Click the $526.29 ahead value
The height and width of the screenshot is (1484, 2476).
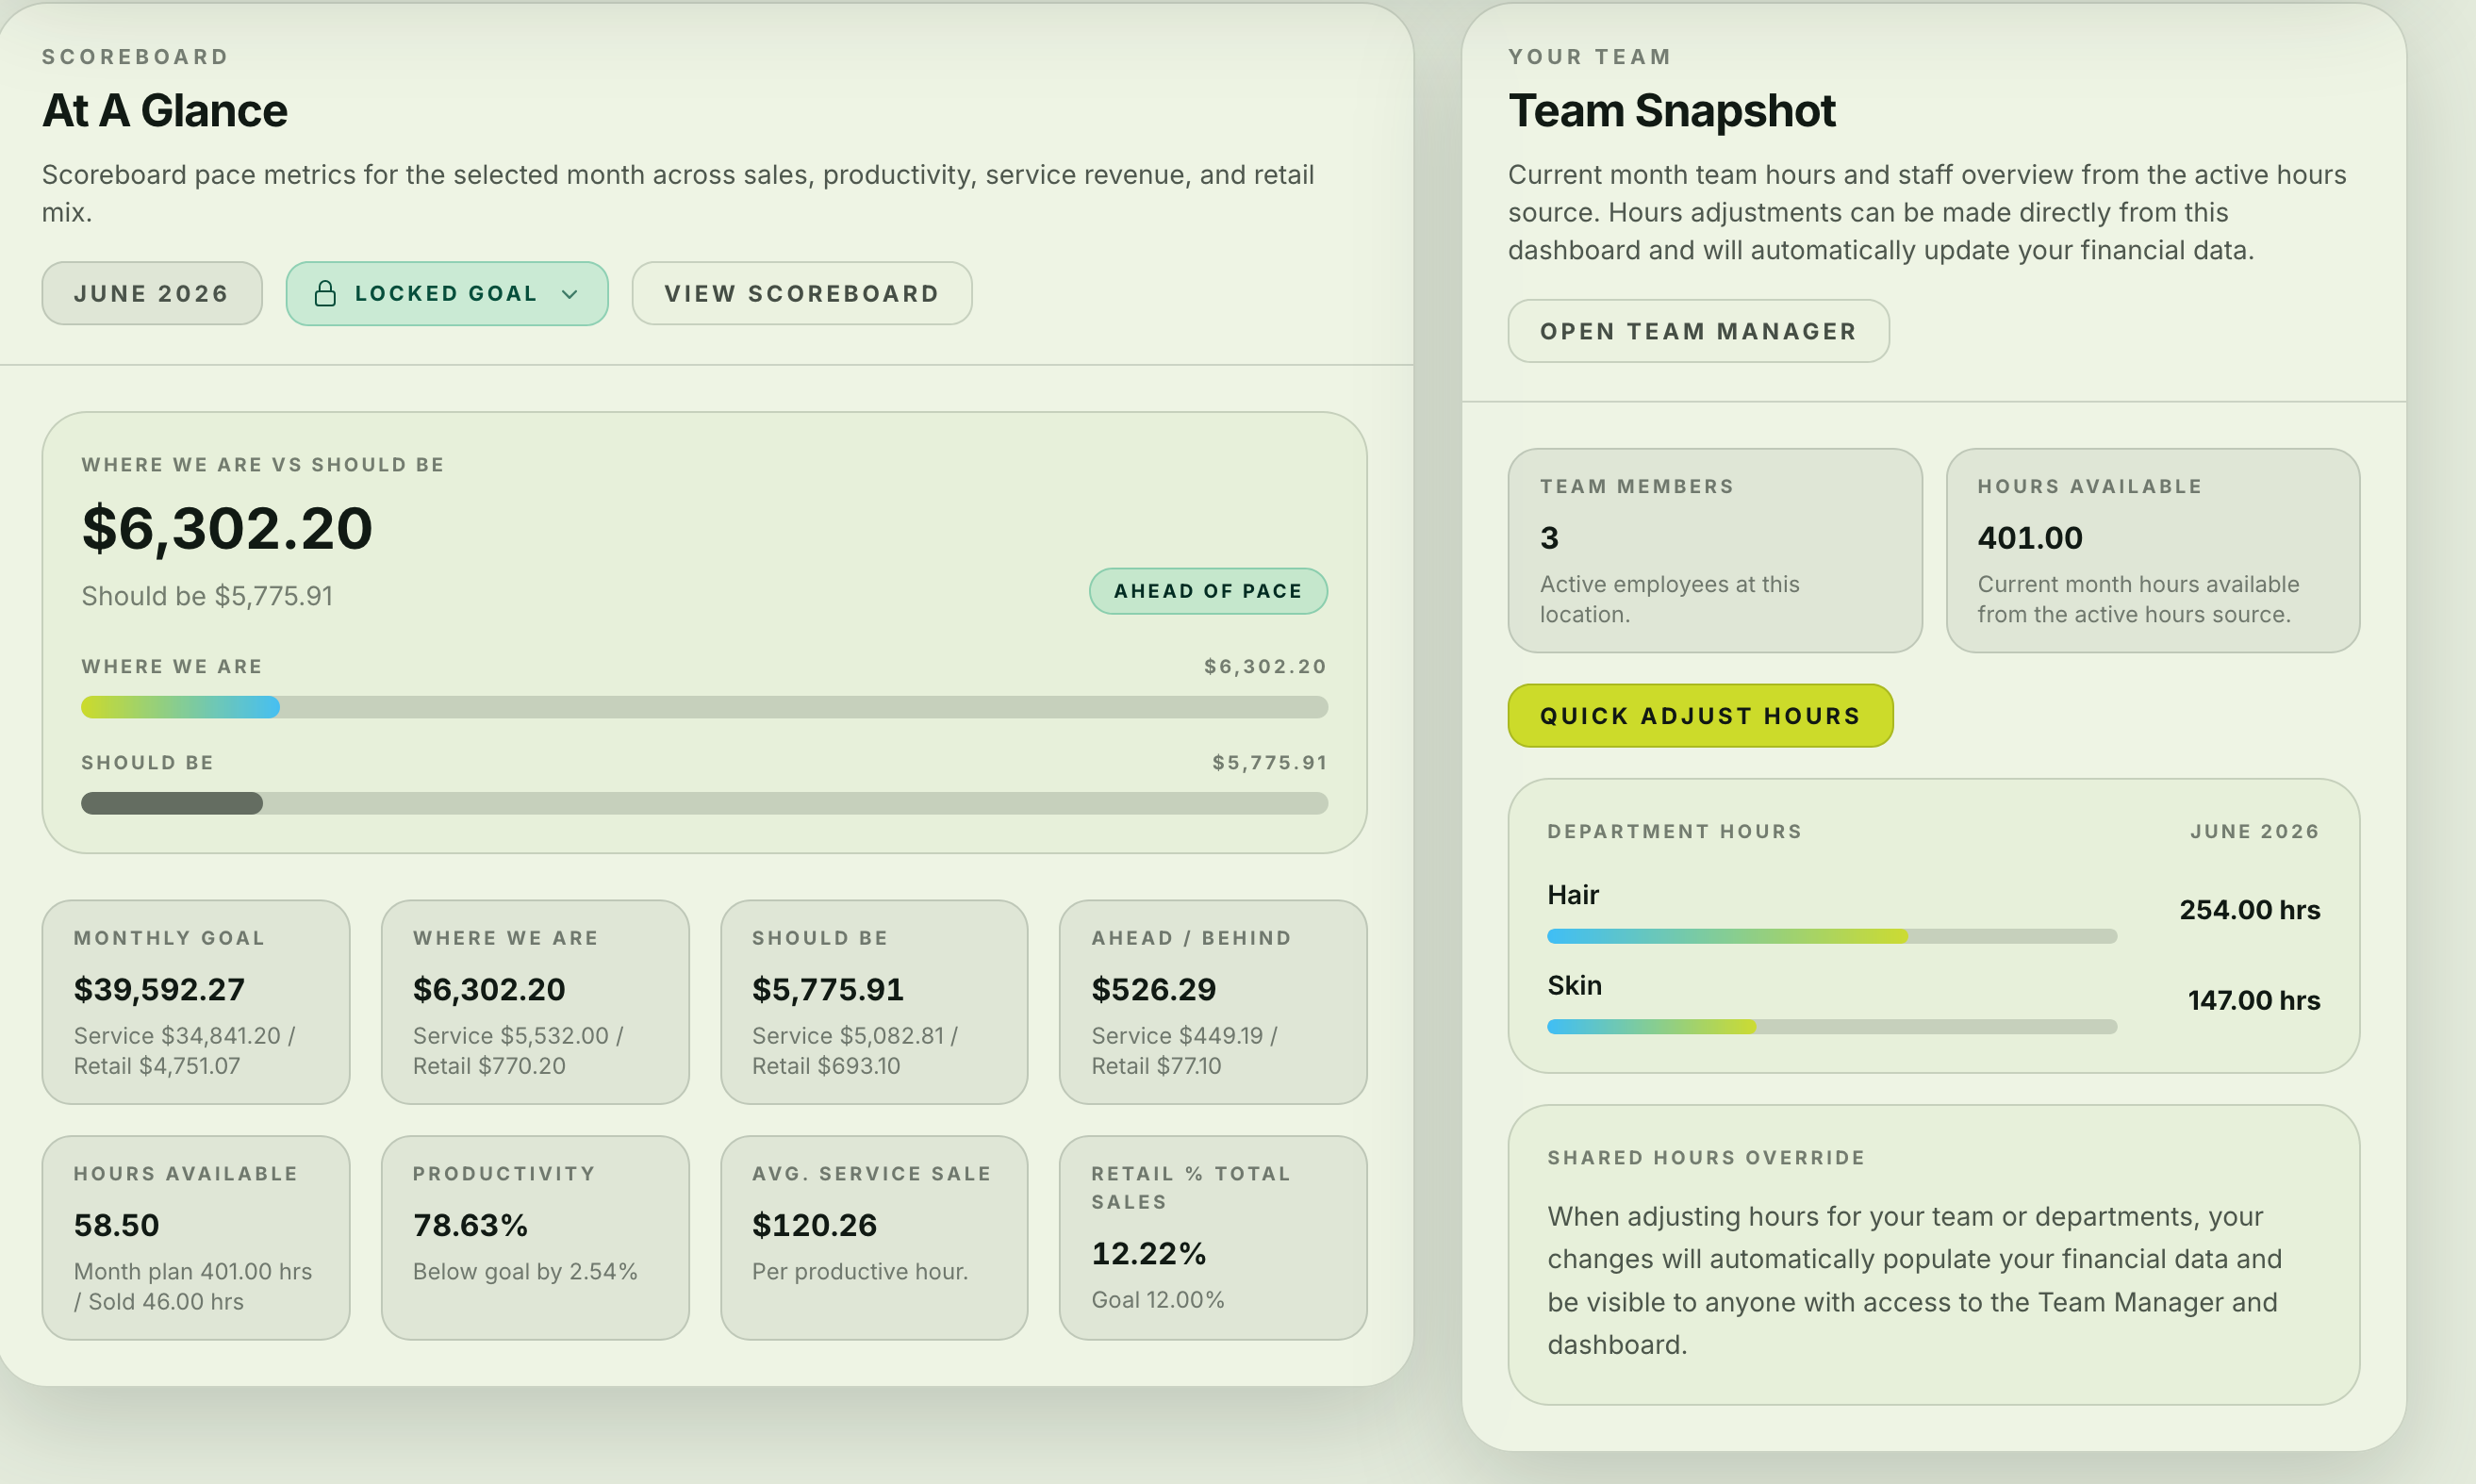[x=1154, y=989]
